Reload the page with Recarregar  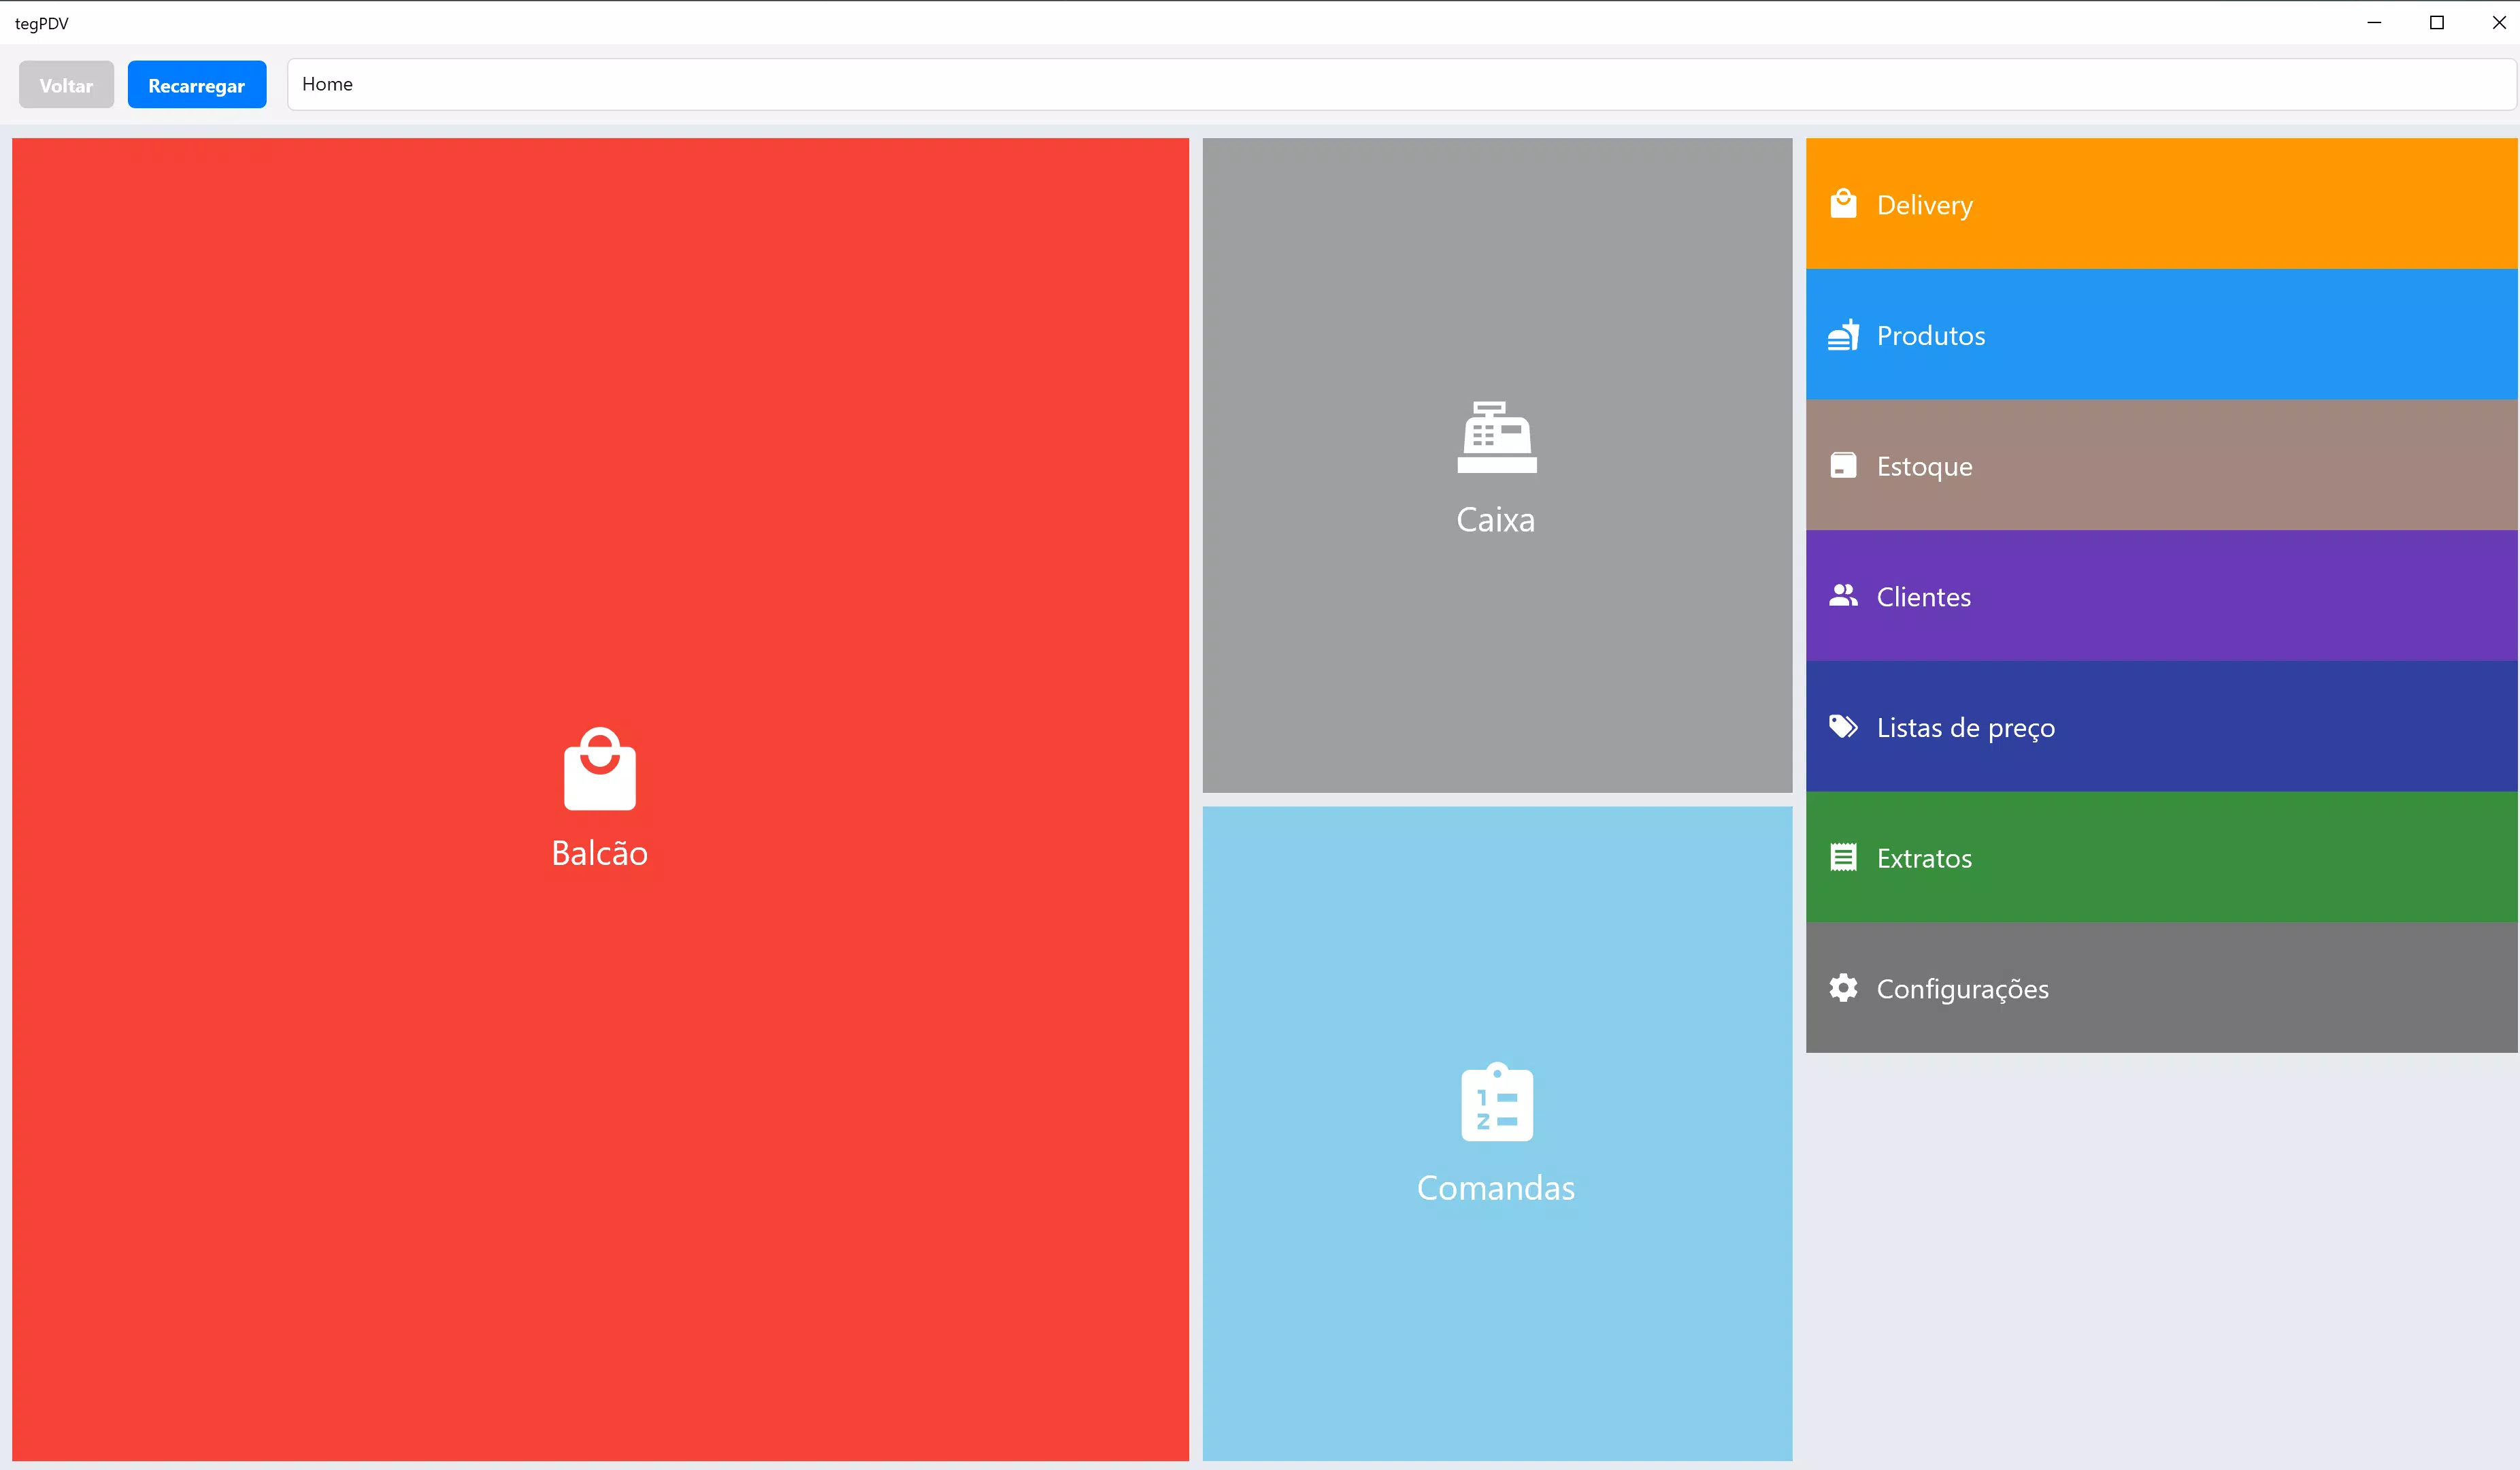[197, 85]
